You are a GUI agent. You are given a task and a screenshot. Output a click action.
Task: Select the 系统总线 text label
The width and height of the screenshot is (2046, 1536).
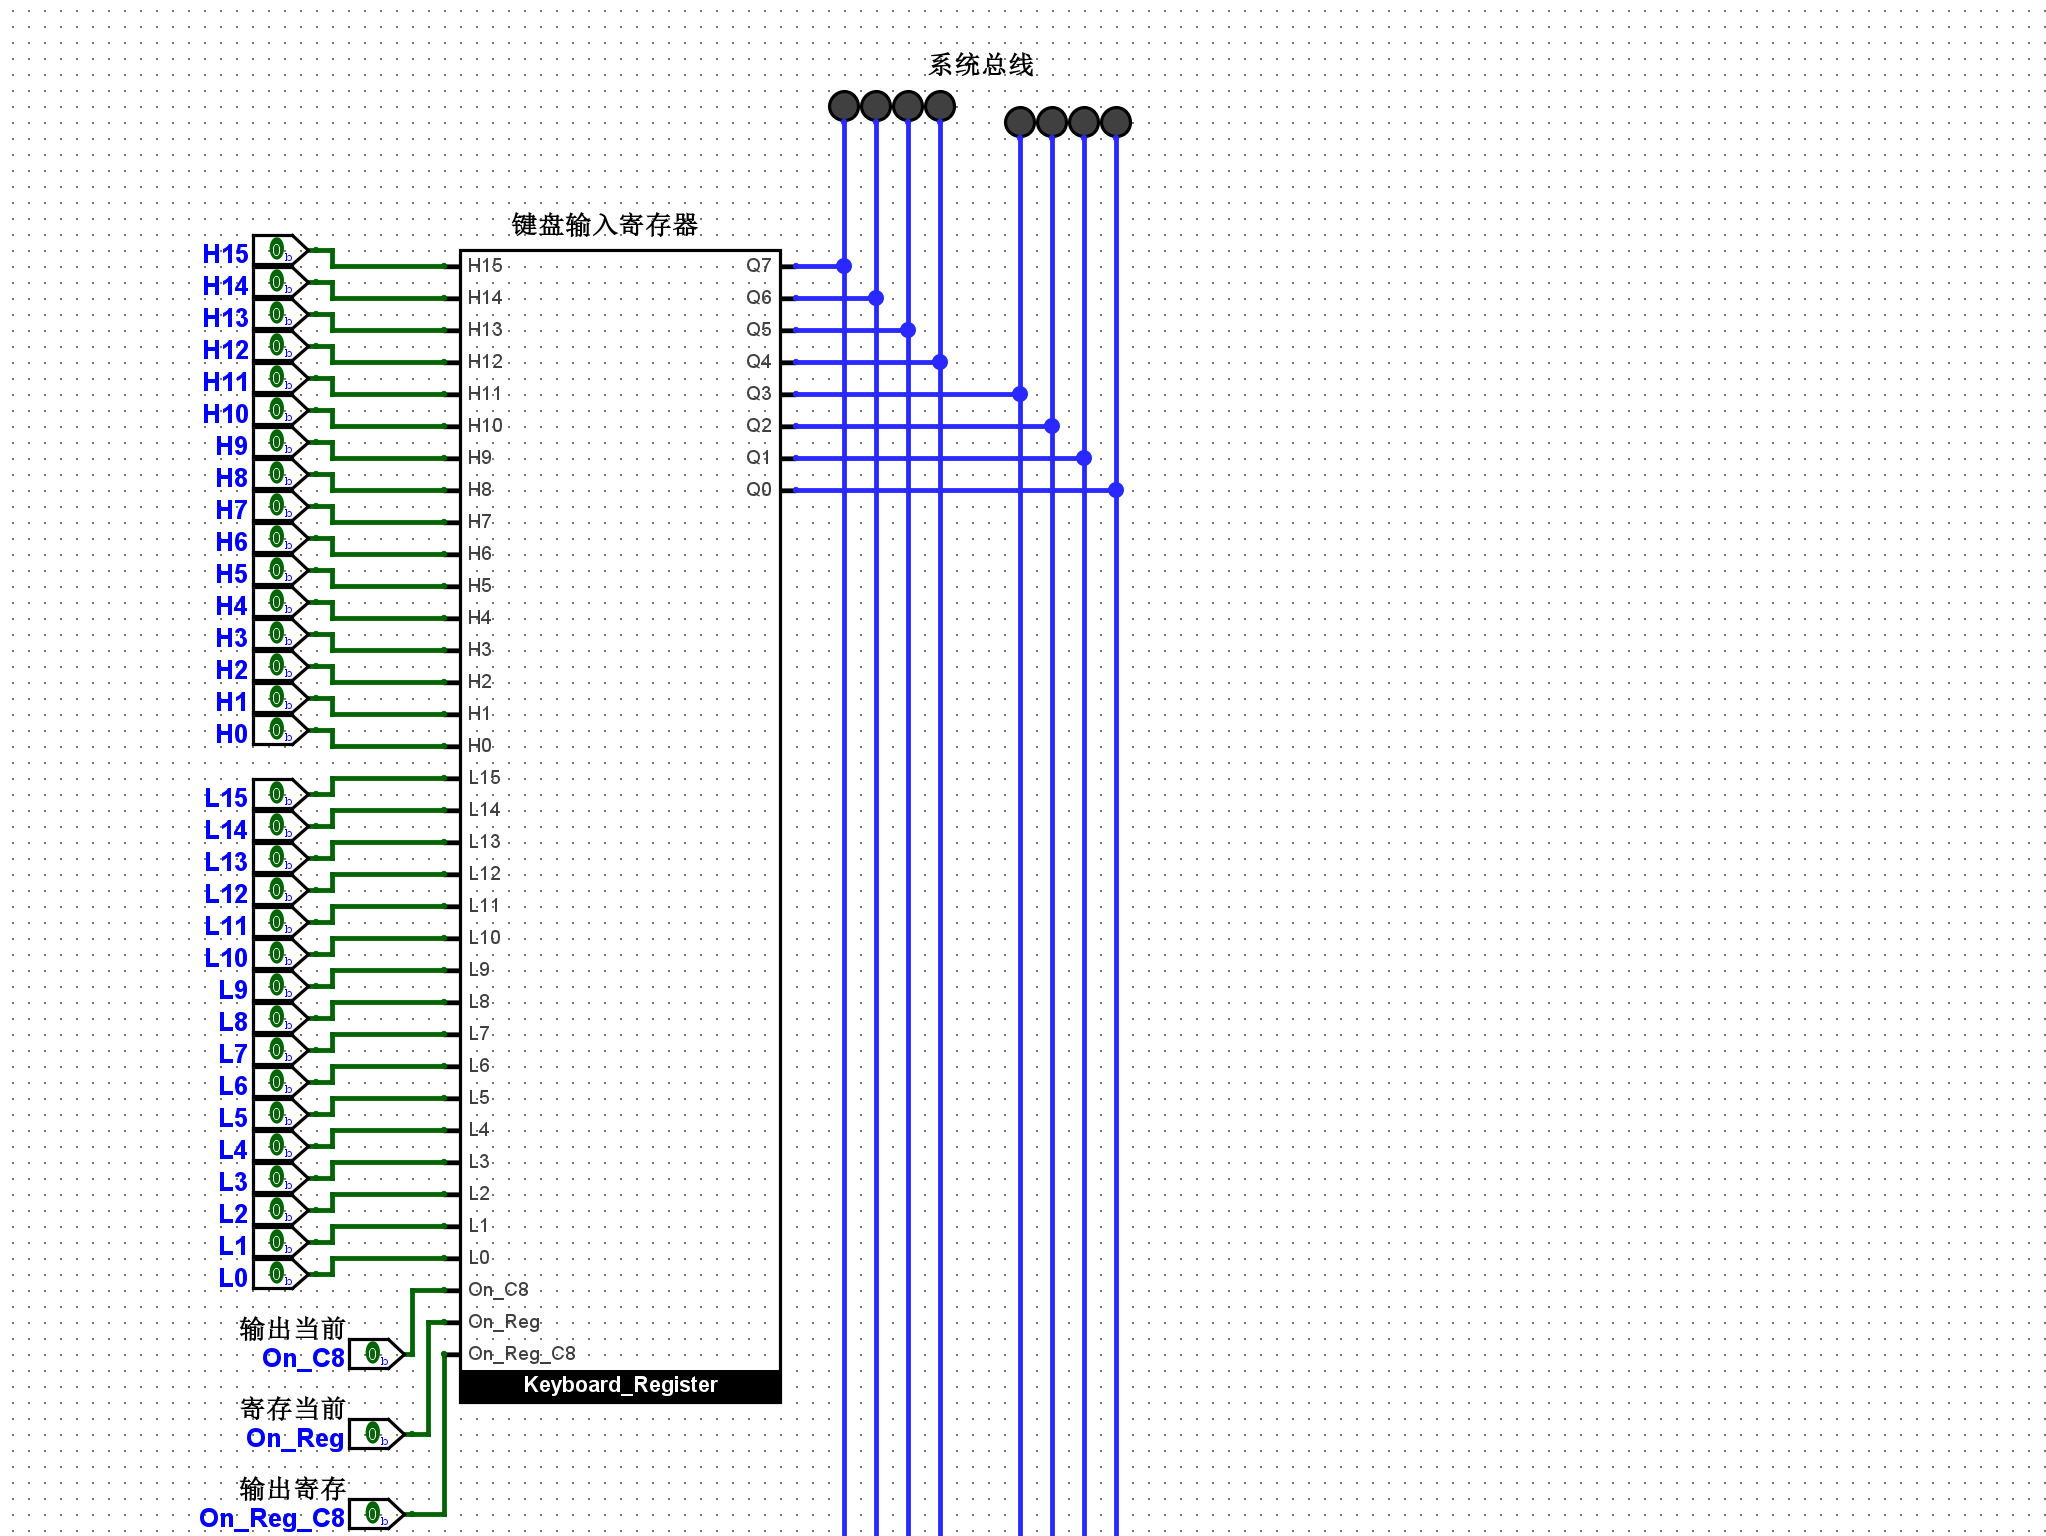point(980,65)
